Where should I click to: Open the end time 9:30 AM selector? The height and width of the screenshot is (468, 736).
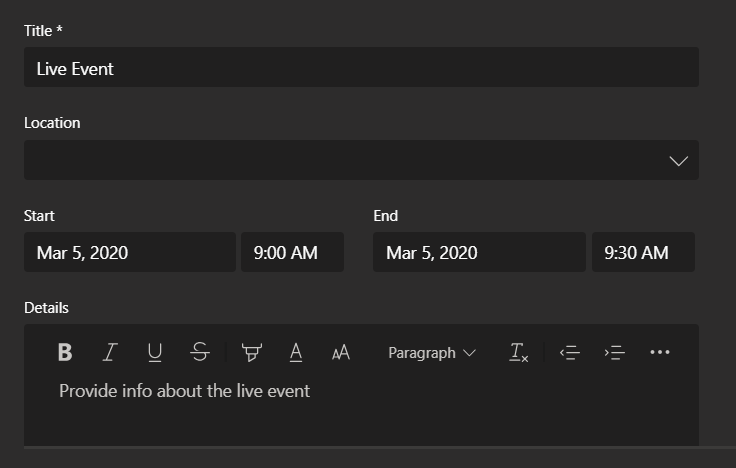pos(643,252)
